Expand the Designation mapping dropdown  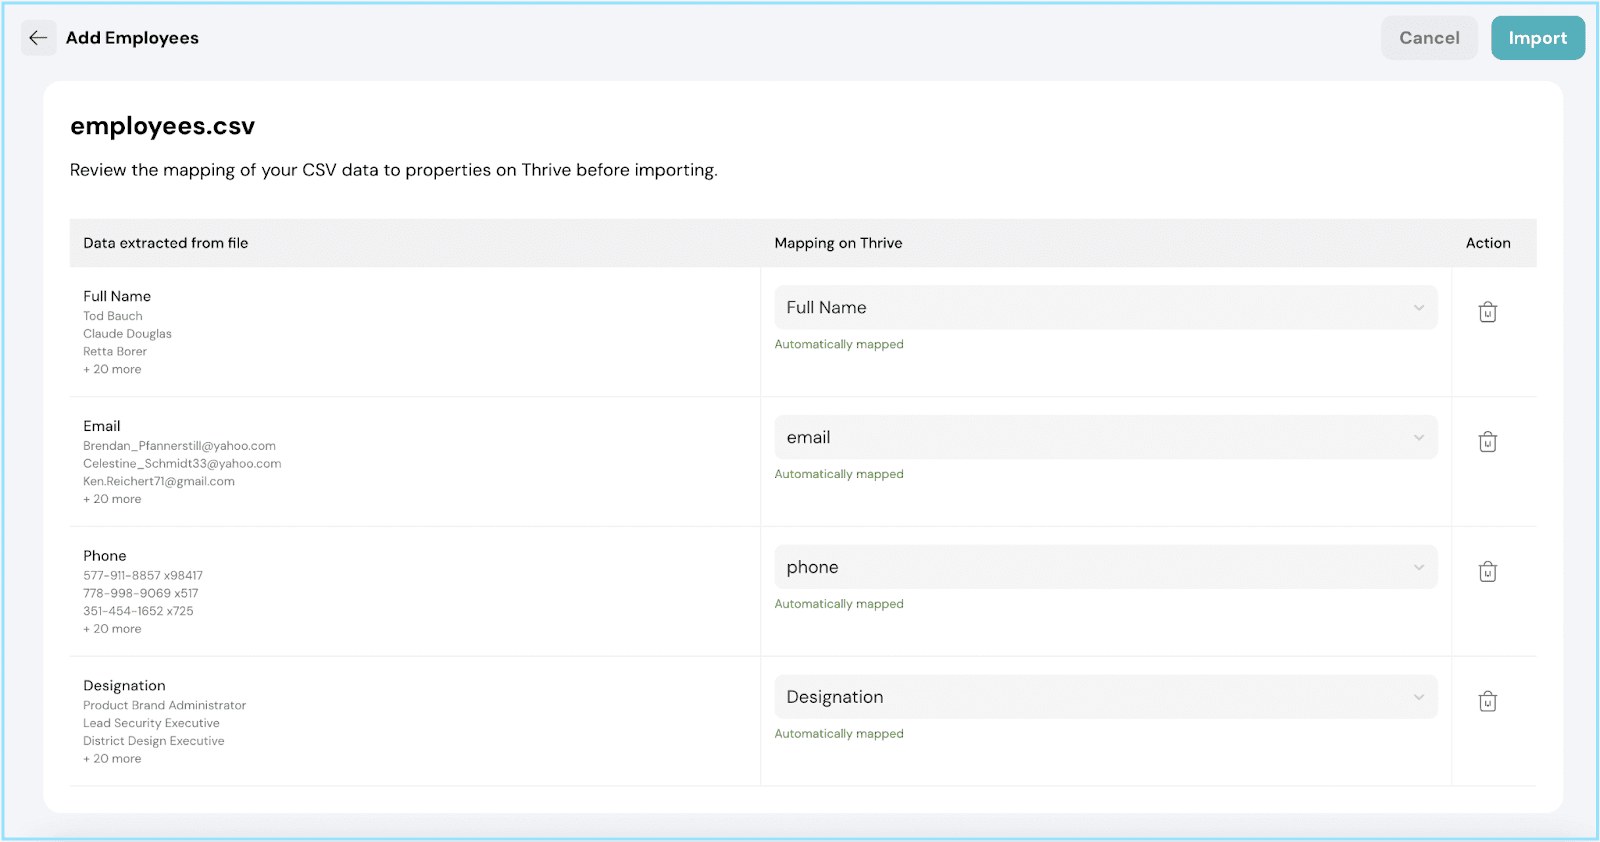(x=1105, y=698)
